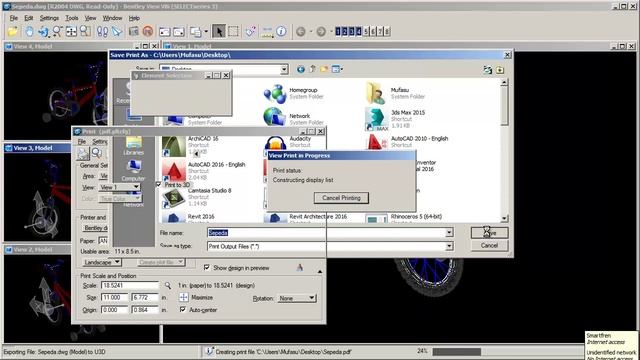Viewport: 640px width, 360px height.
Task: Click the scale assistant magnifier icon
Action: tap(168, 285)
